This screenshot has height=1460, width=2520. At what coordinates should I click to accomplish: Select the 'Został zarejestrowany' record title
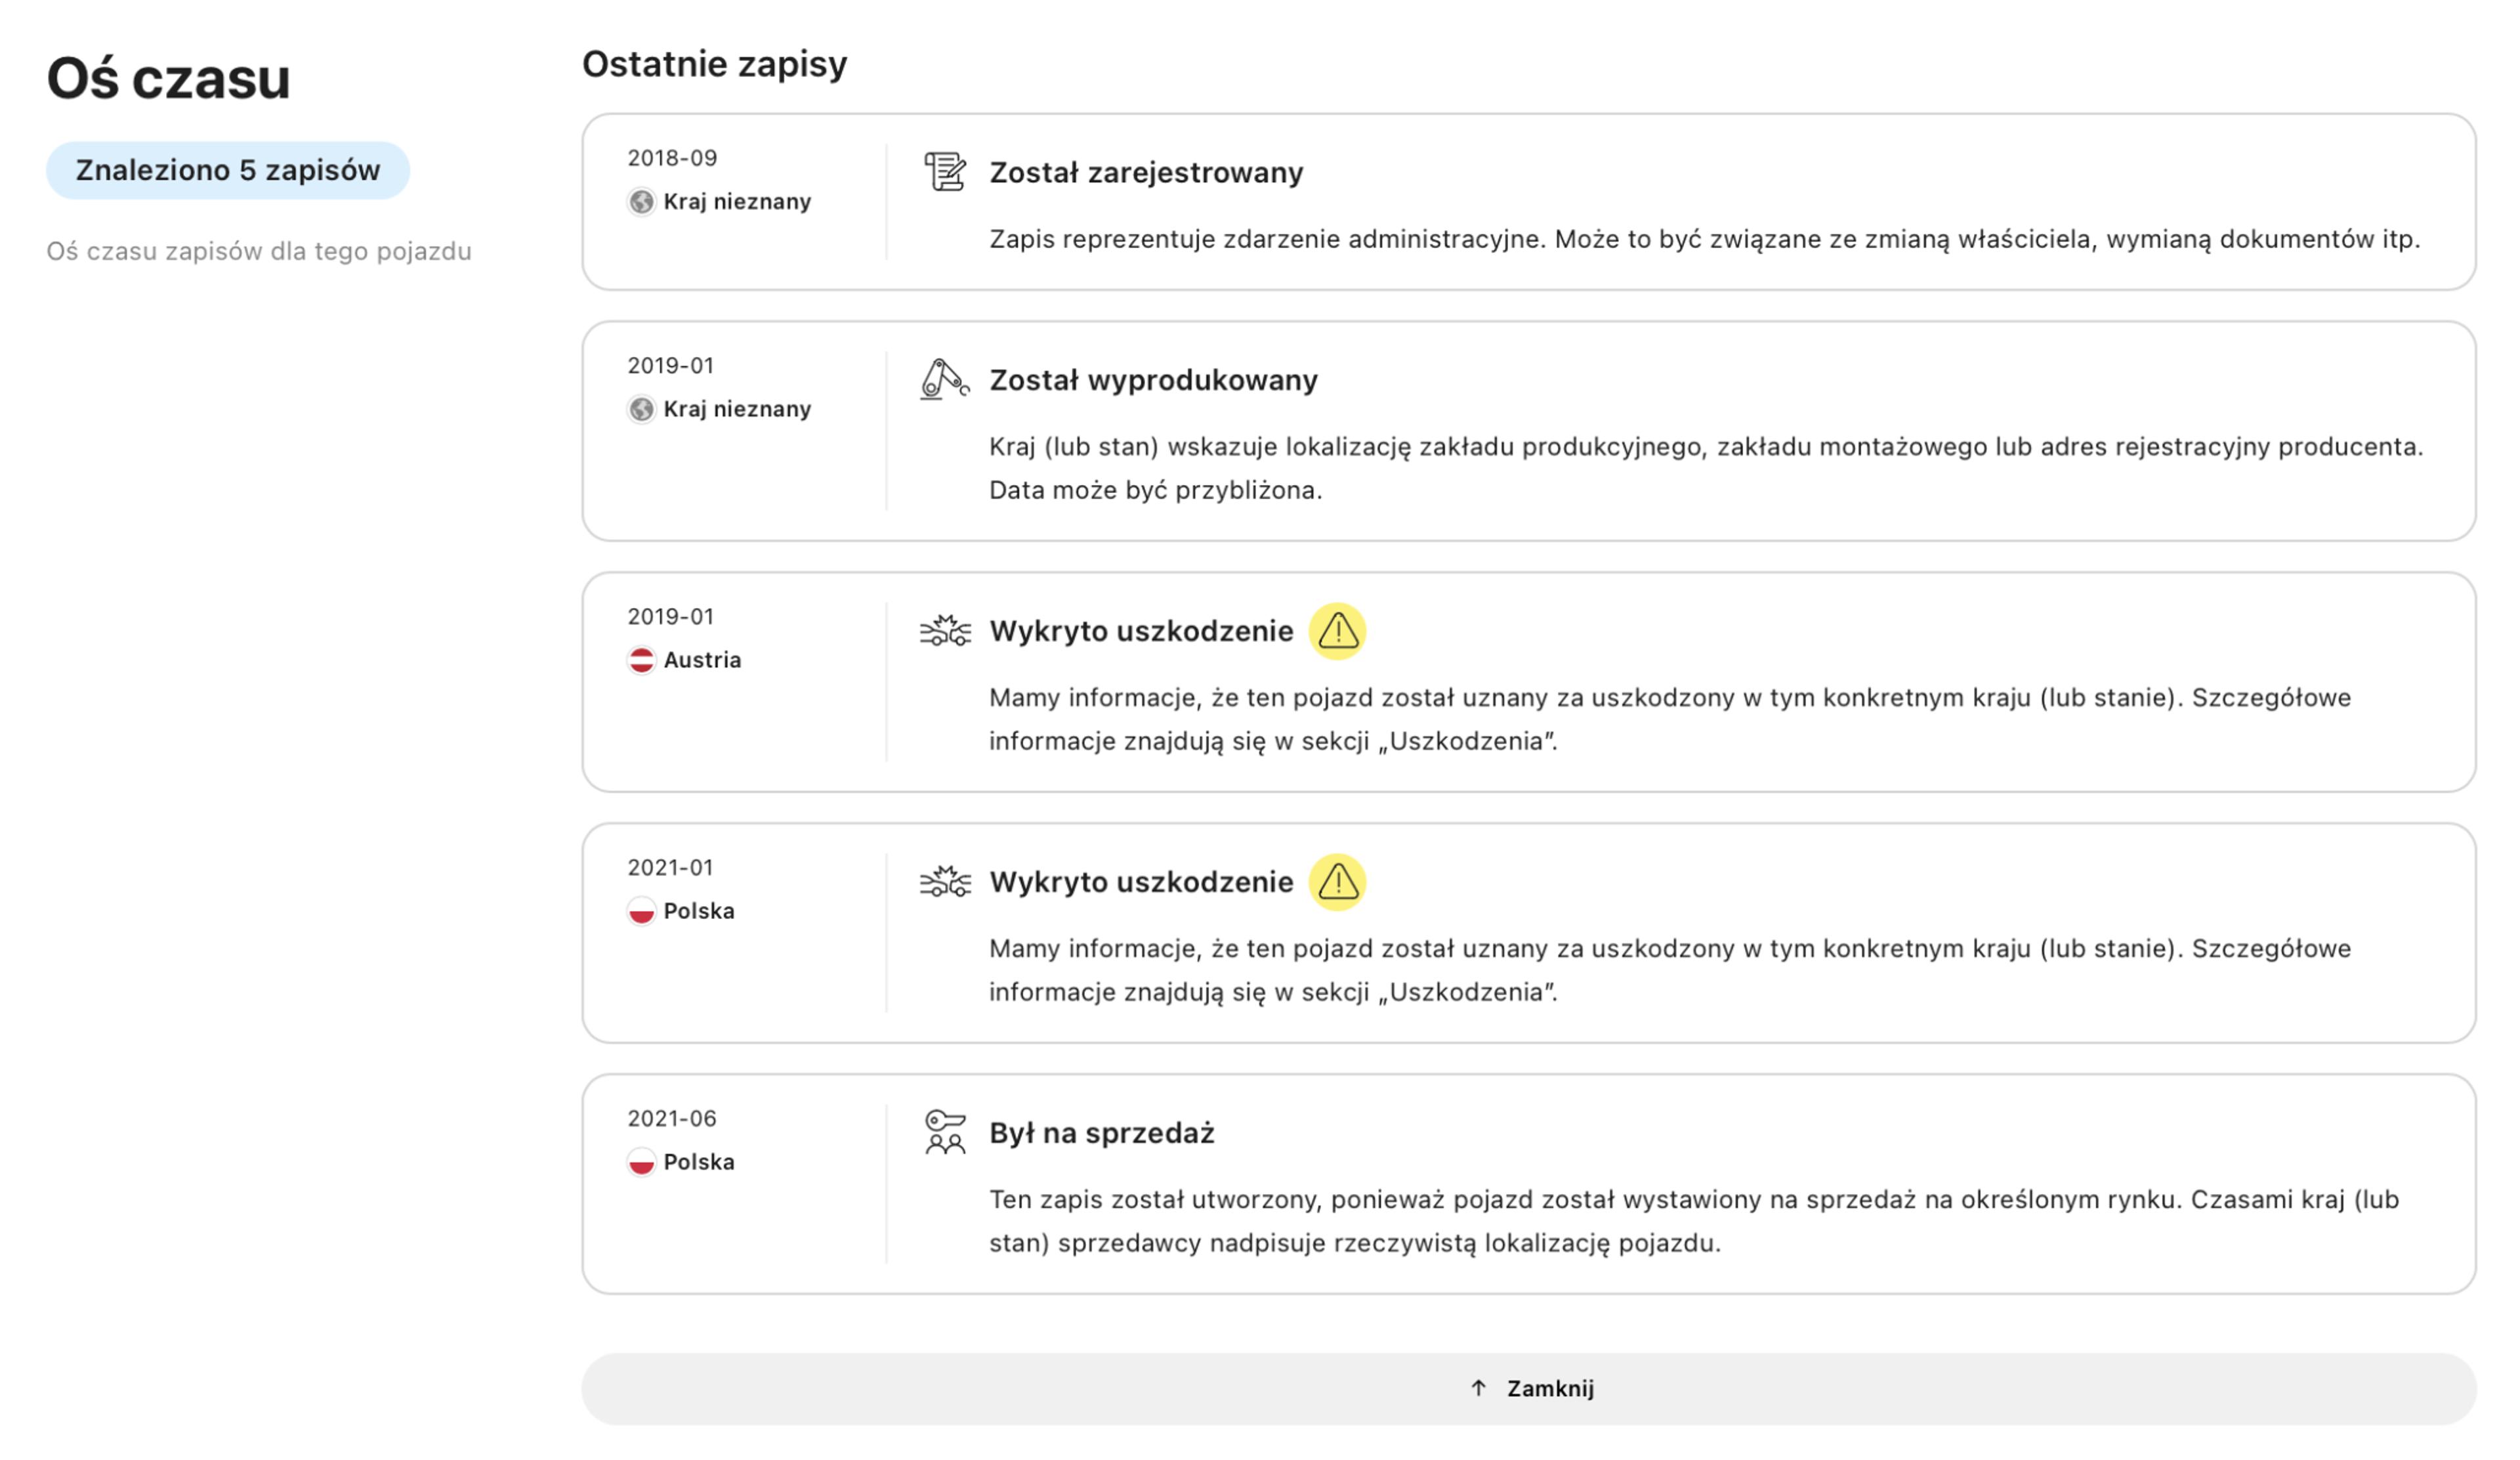pos(1146,172)
